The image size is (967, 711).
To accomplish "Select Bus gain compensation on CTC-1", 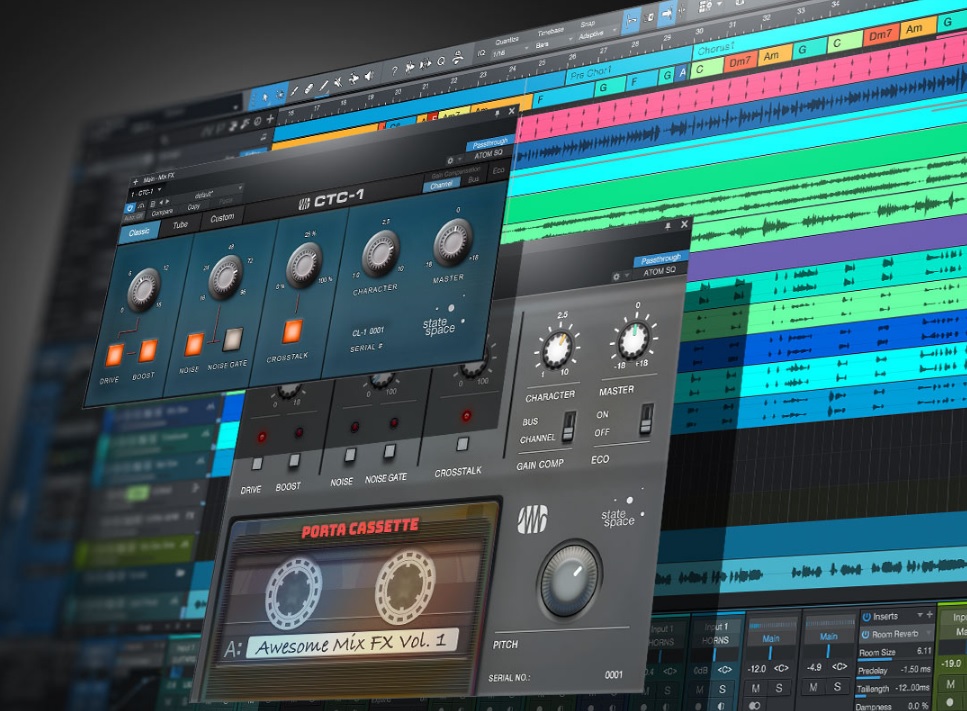I will point(474,179).
